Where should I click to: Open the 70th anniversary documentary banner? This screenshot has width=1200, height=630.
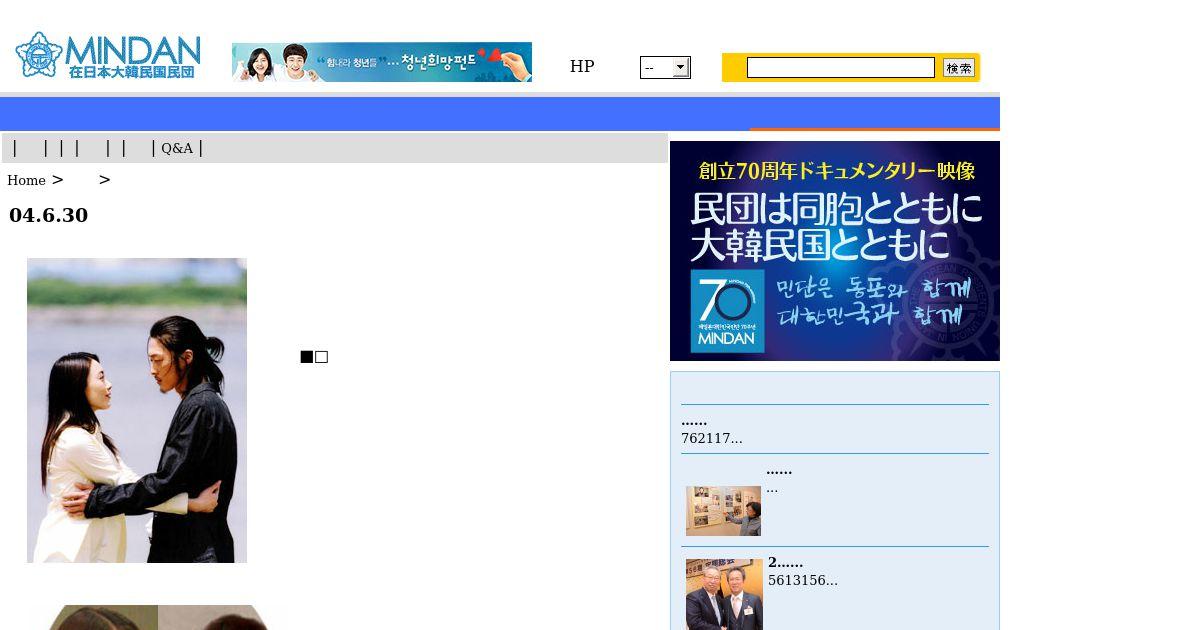tap(835, 251)
